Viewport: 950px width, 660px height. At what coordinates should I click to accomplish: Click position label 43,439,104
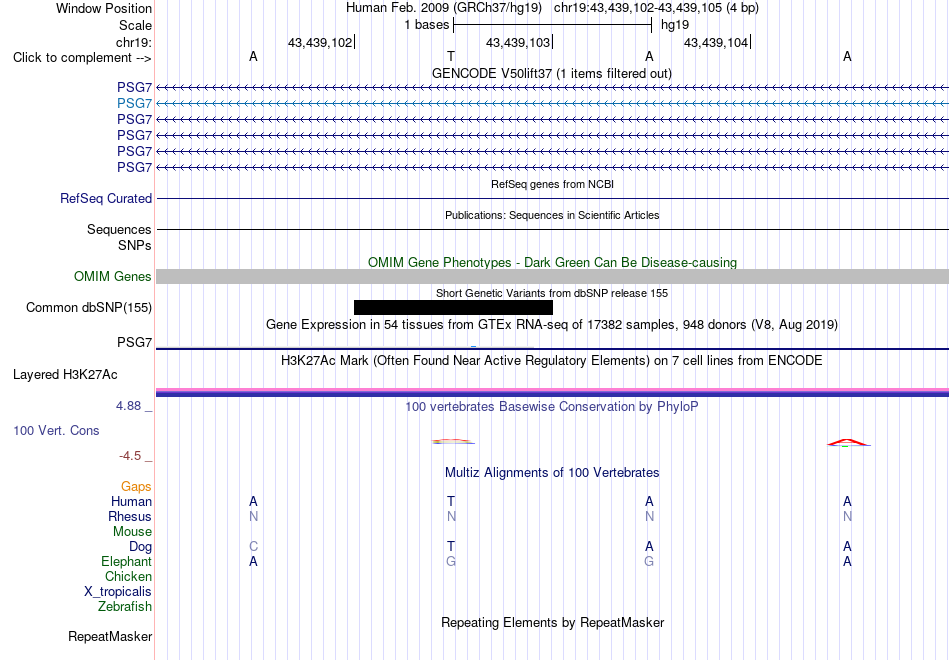716,42
